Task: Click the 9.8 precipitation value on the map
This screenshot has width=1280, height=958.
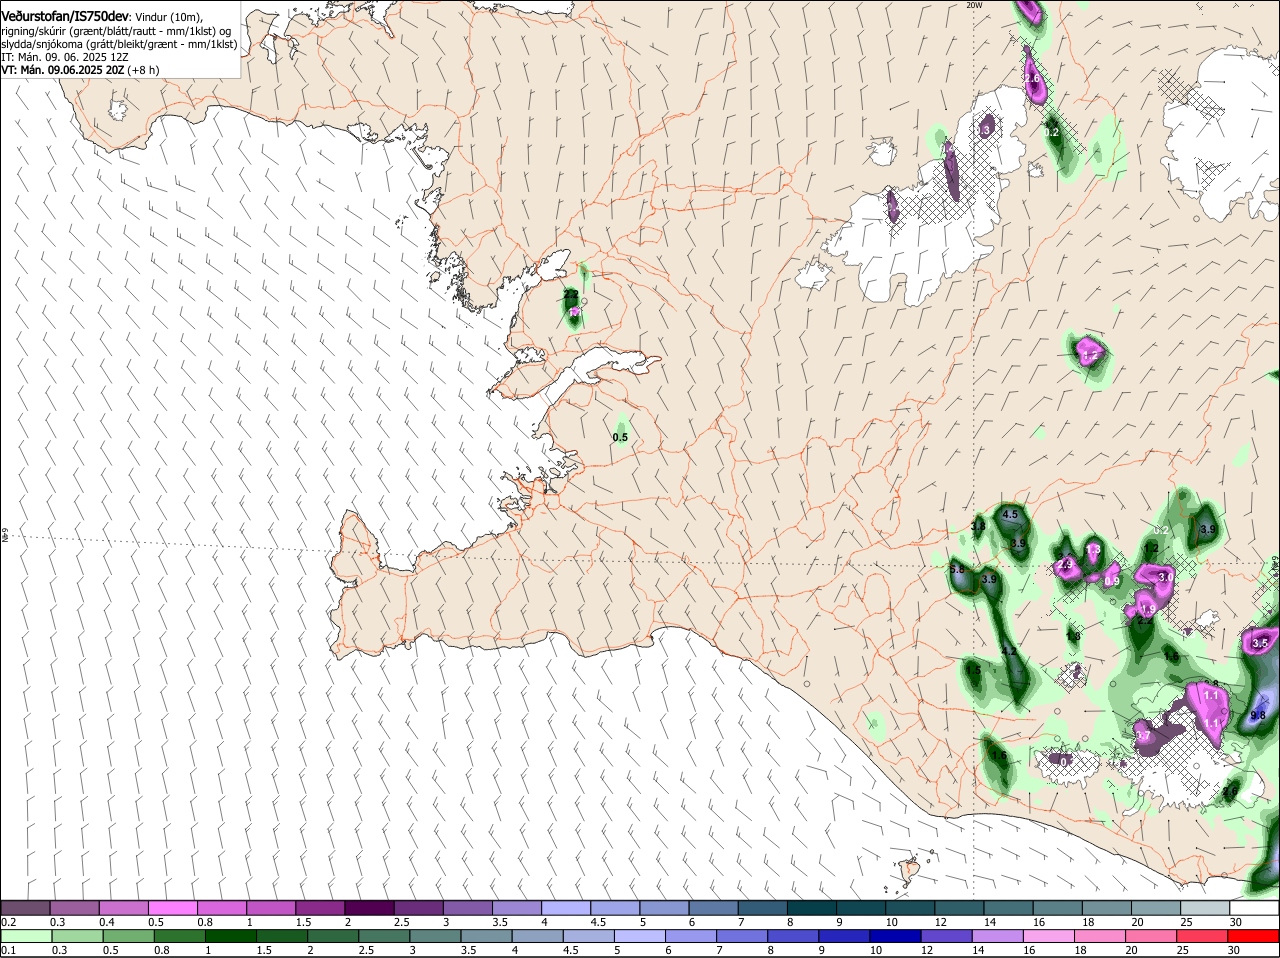Action: 1258,715
